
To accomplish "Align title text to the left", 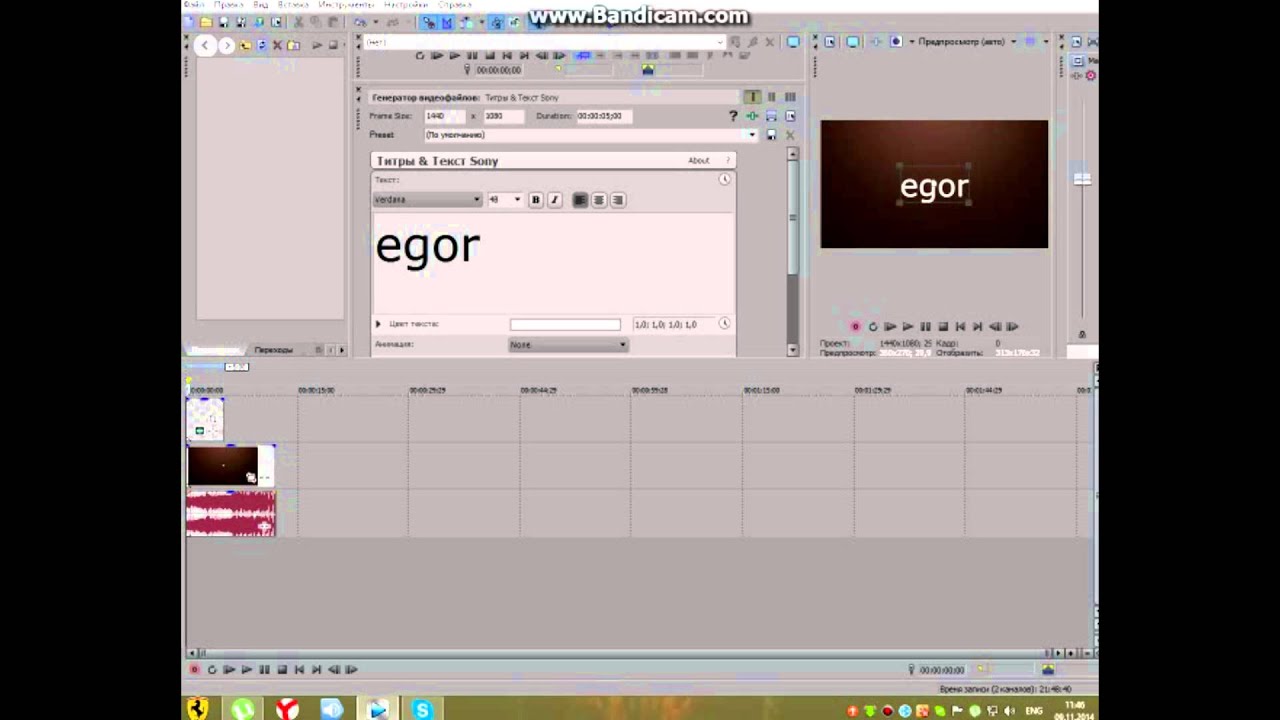I will [x=580, y=200].
